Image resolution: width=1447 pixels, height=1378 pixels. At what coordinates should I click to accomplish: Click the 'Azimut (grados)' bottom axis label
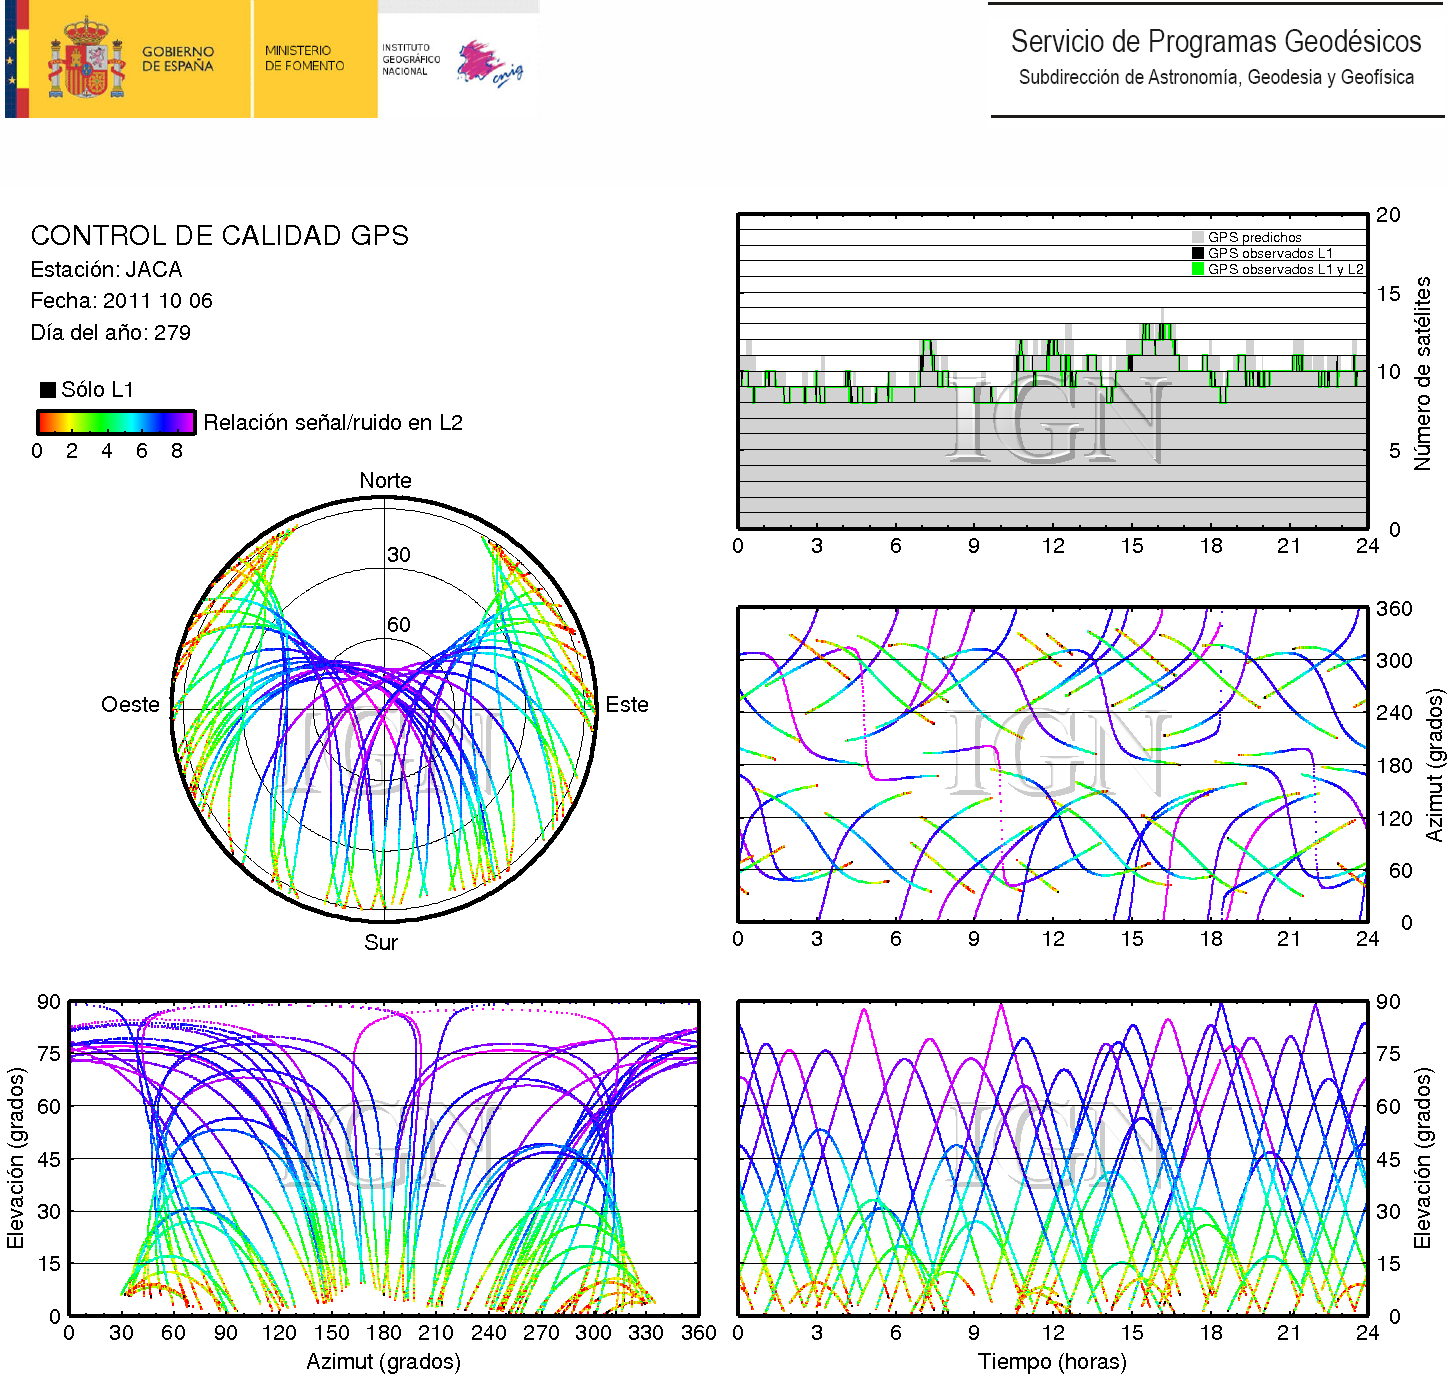tap(383, 1362)
